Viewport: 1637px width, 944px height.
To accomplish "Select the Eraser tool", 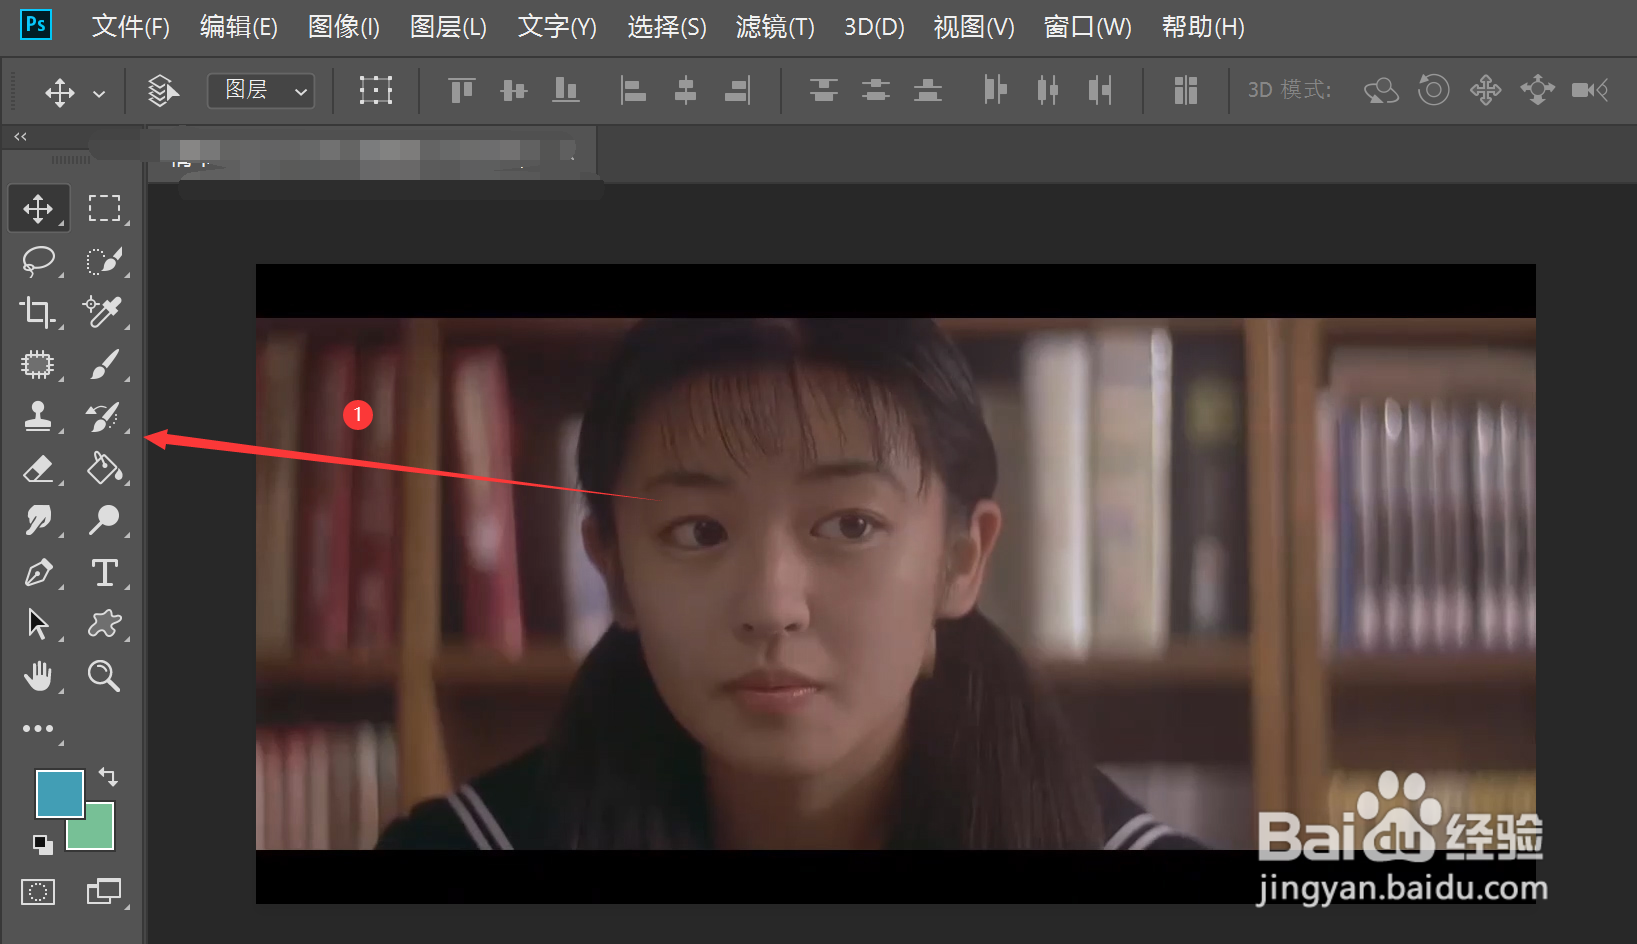I will tap(38, 468).
